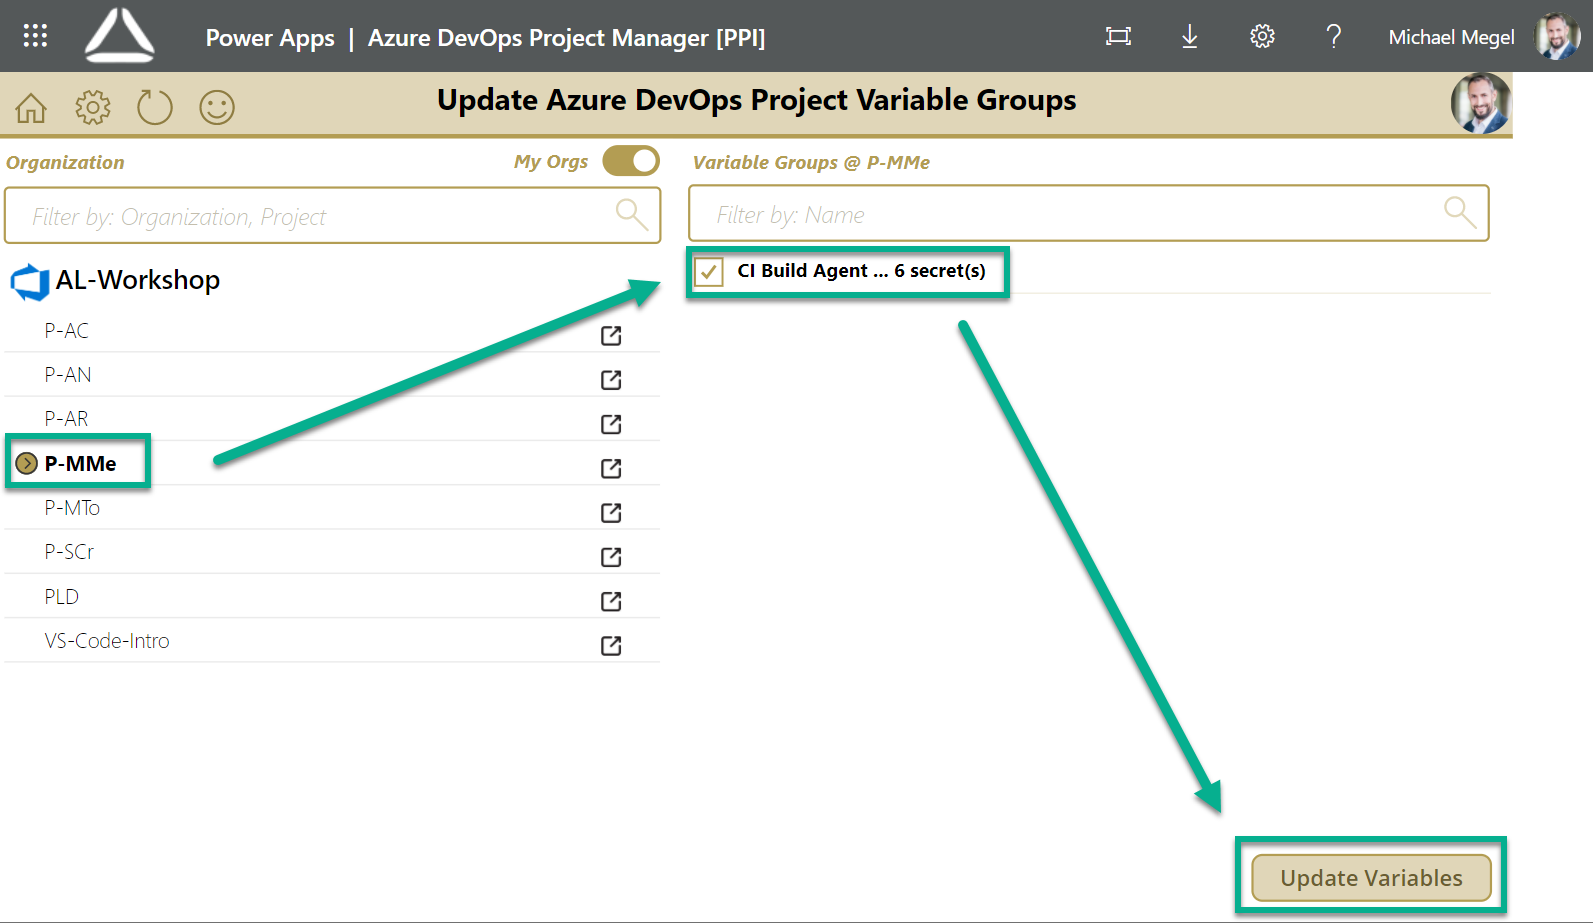The image size is (1593, 923).
Task: Click the Azure DevOps AL-Workshop icon
Action: (30, 282)
